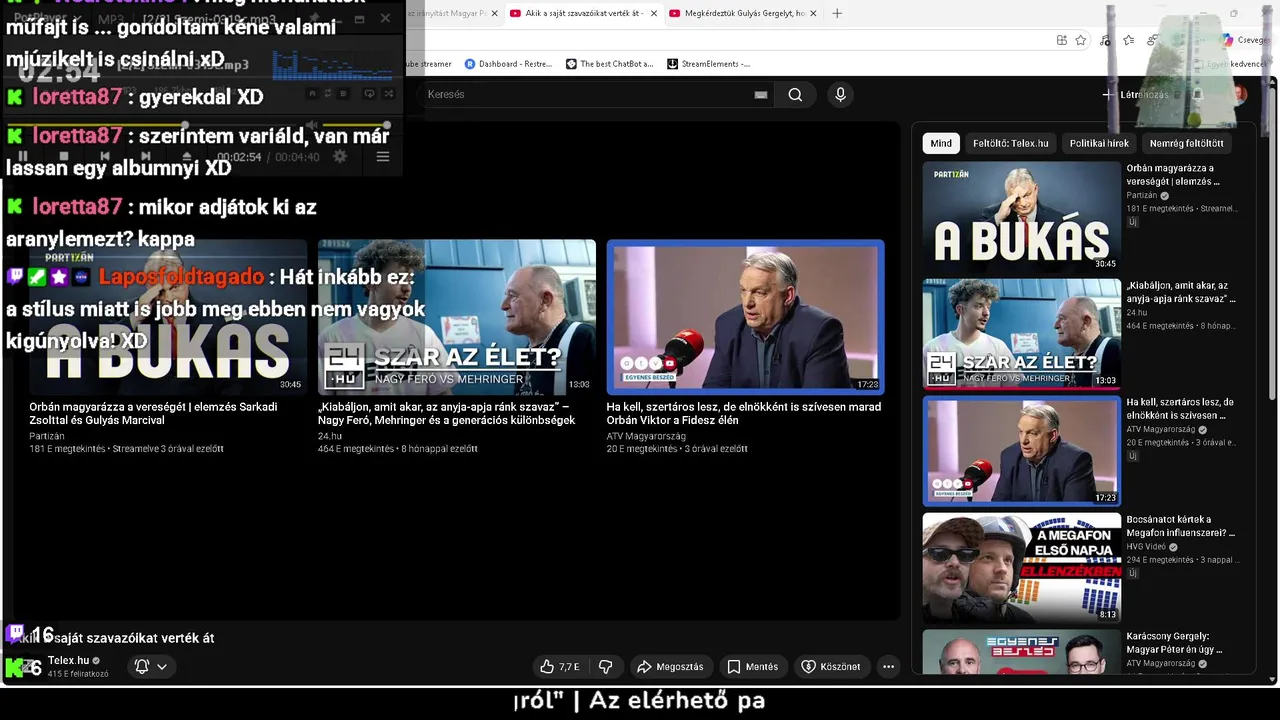The width and height of the screenshot is (1280, 720).
Task: Click the YouTube search magnifier button
Action: coord(795,95)
